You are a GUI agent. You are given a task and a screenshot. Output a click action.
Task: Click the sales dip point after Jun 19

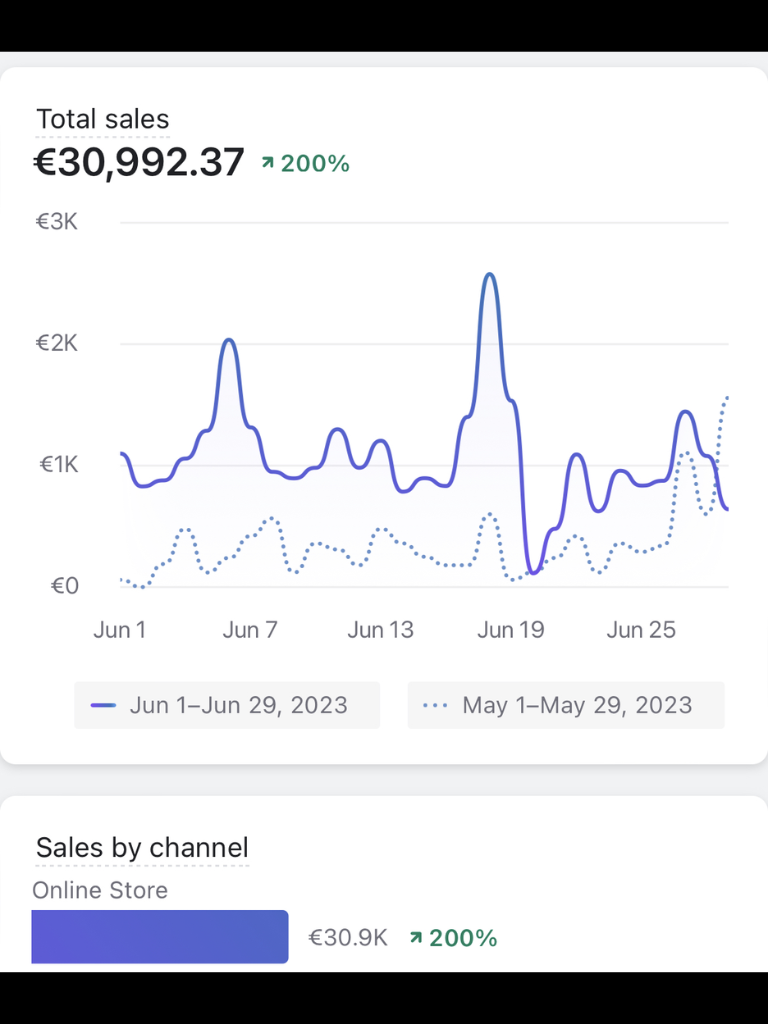534,572
